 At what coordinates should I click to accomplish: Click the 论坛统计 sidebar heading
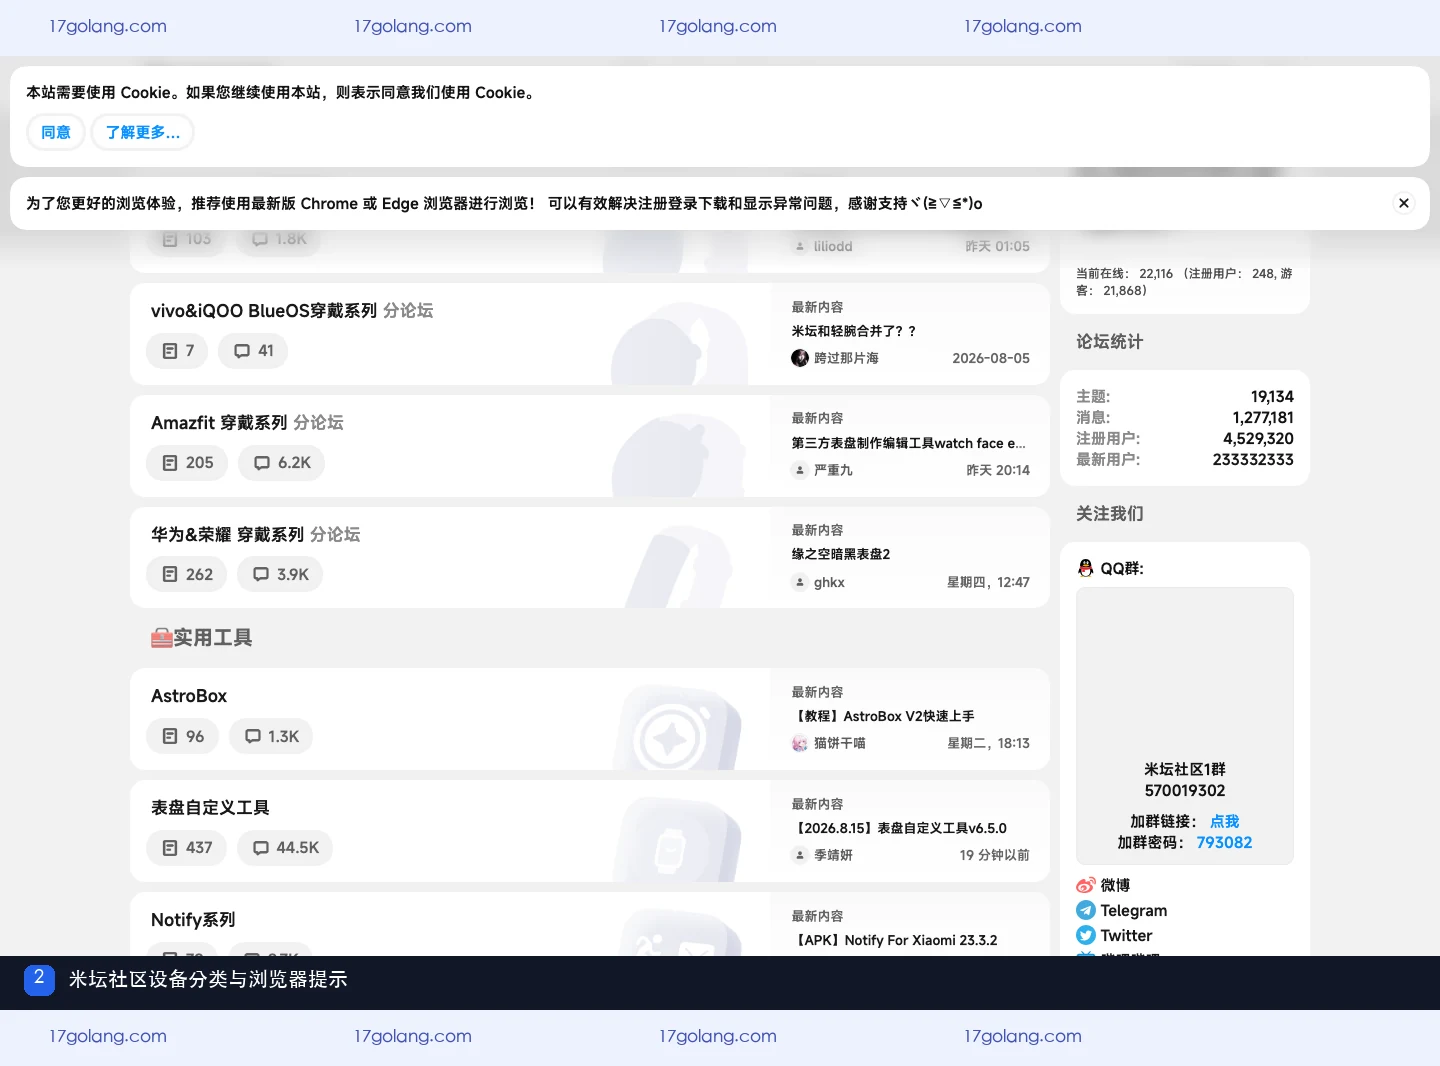point(1109,341)
